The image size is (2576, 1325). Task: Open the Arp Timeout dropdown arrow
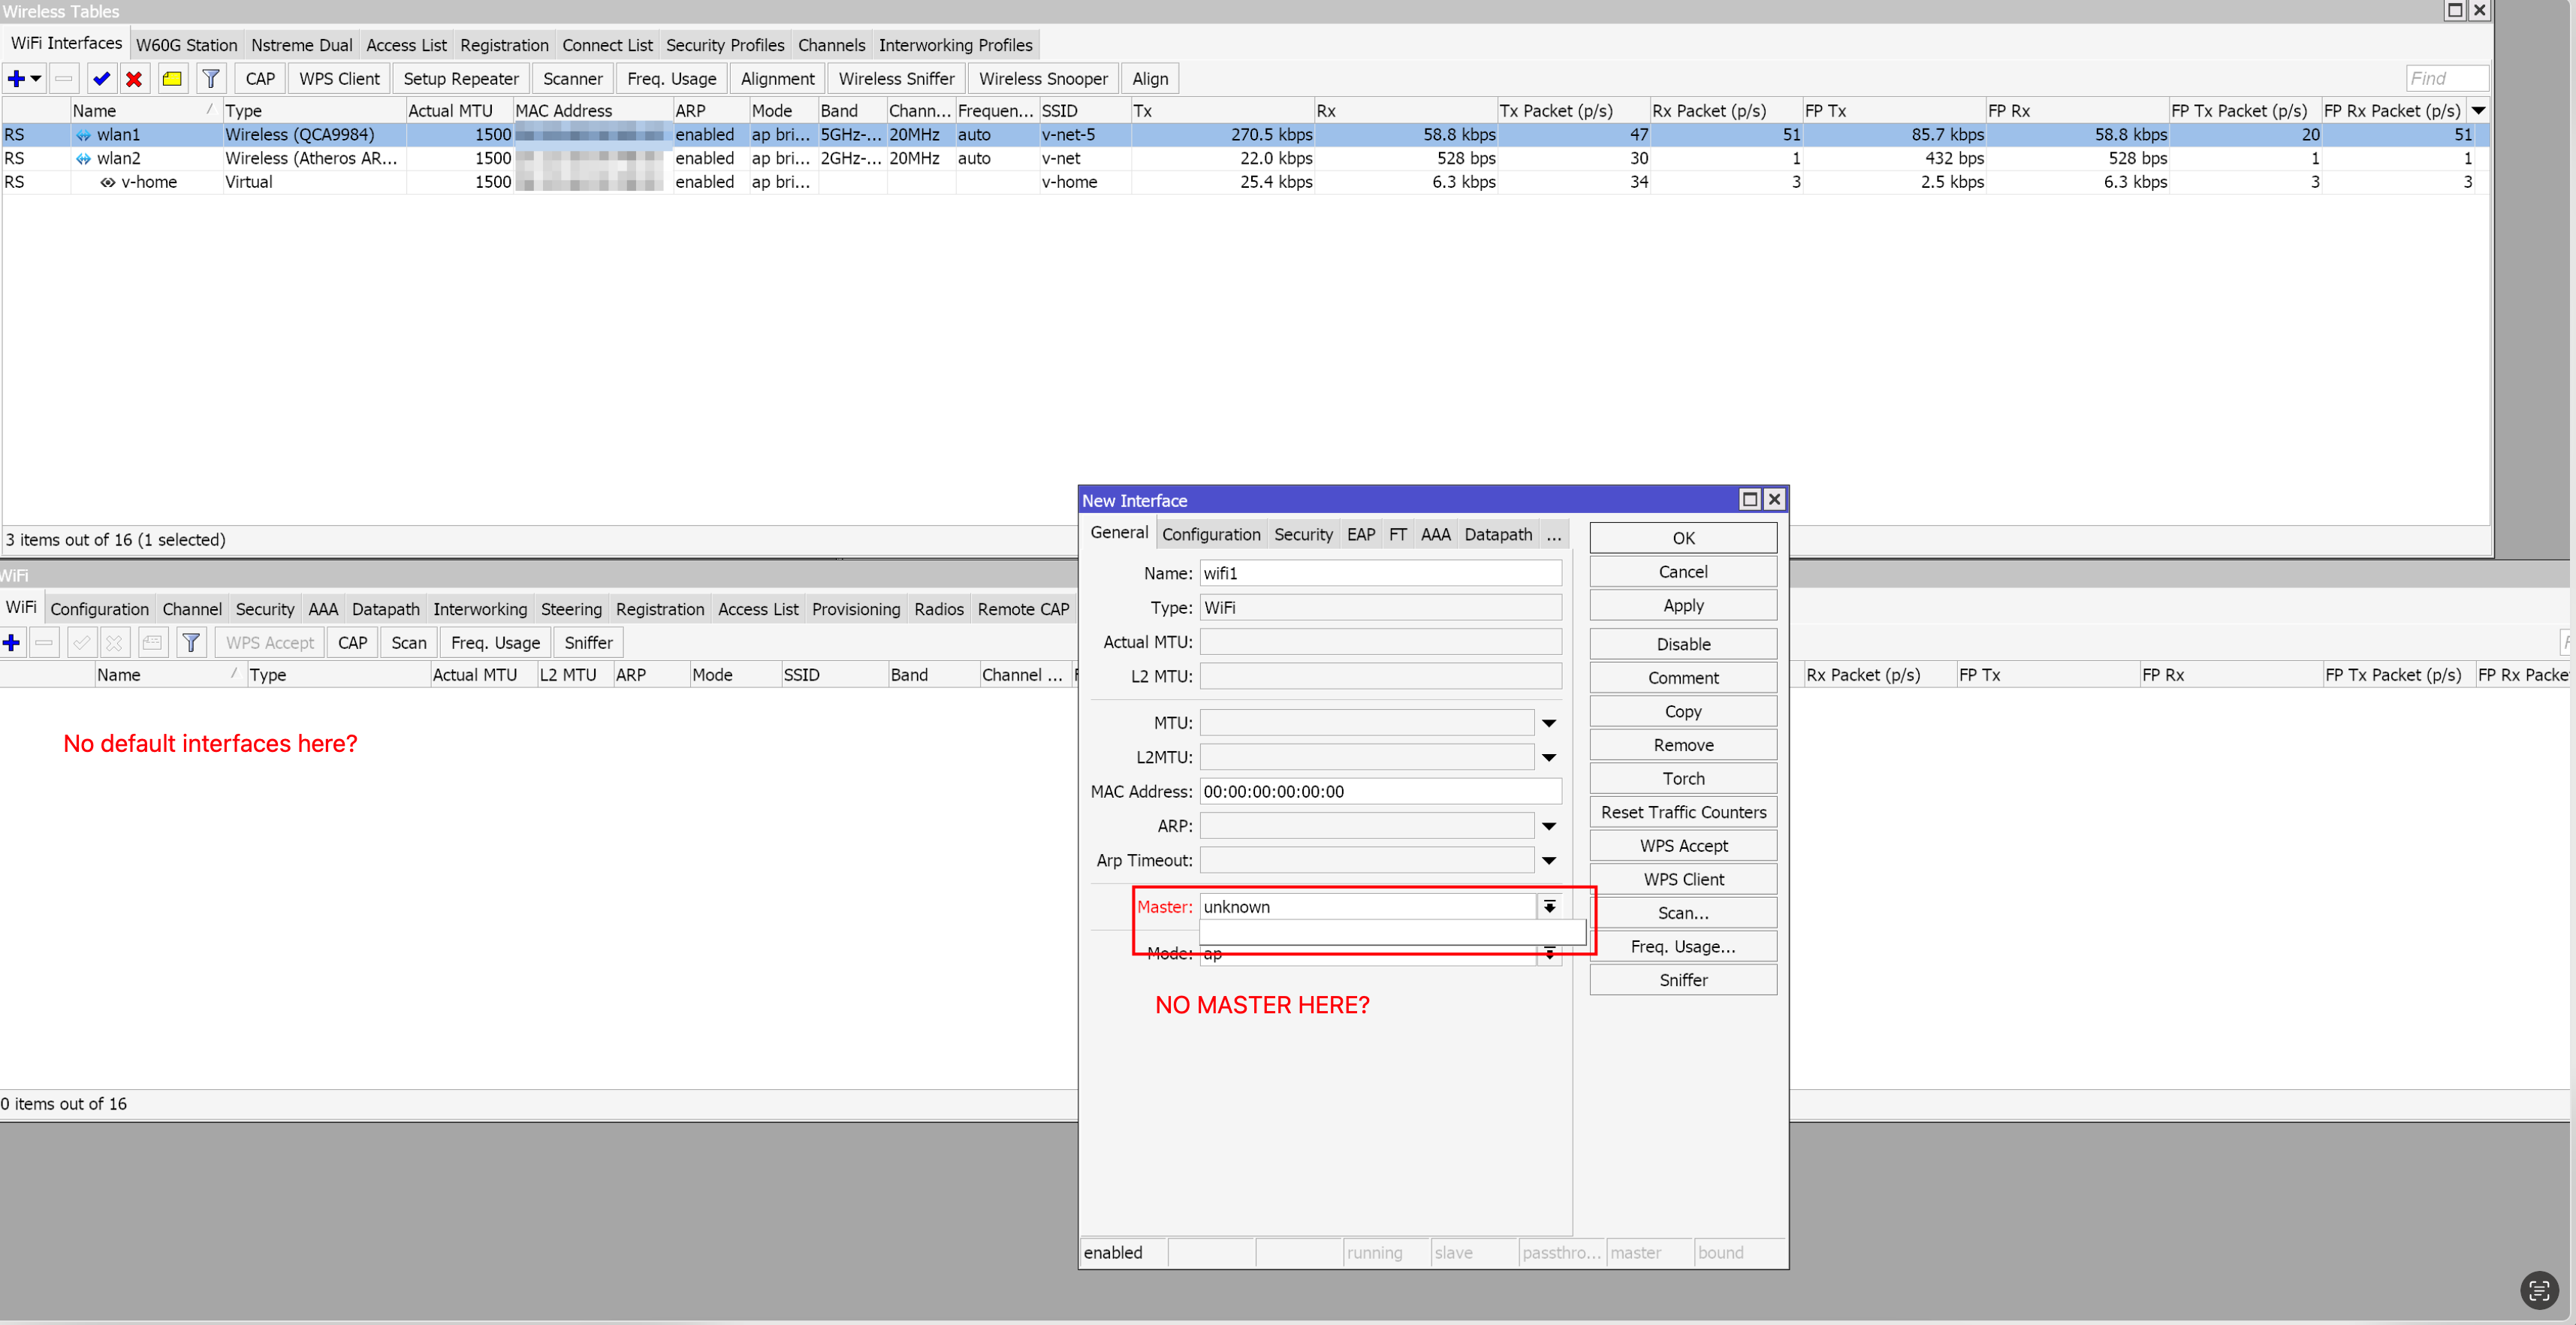coord(1549,860)
